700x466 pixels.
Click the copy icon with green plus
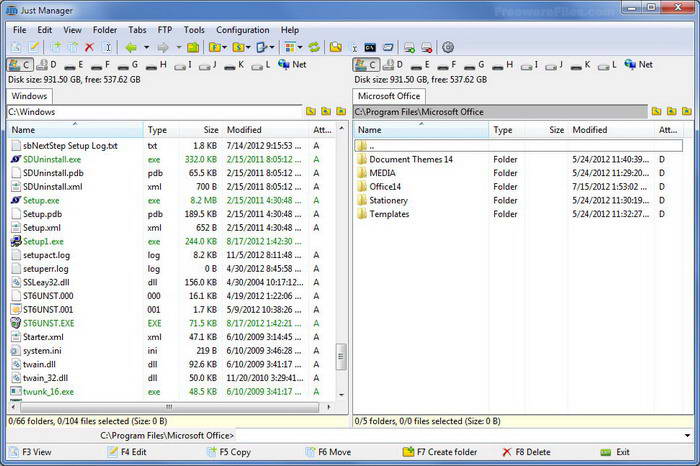(56, 47)
